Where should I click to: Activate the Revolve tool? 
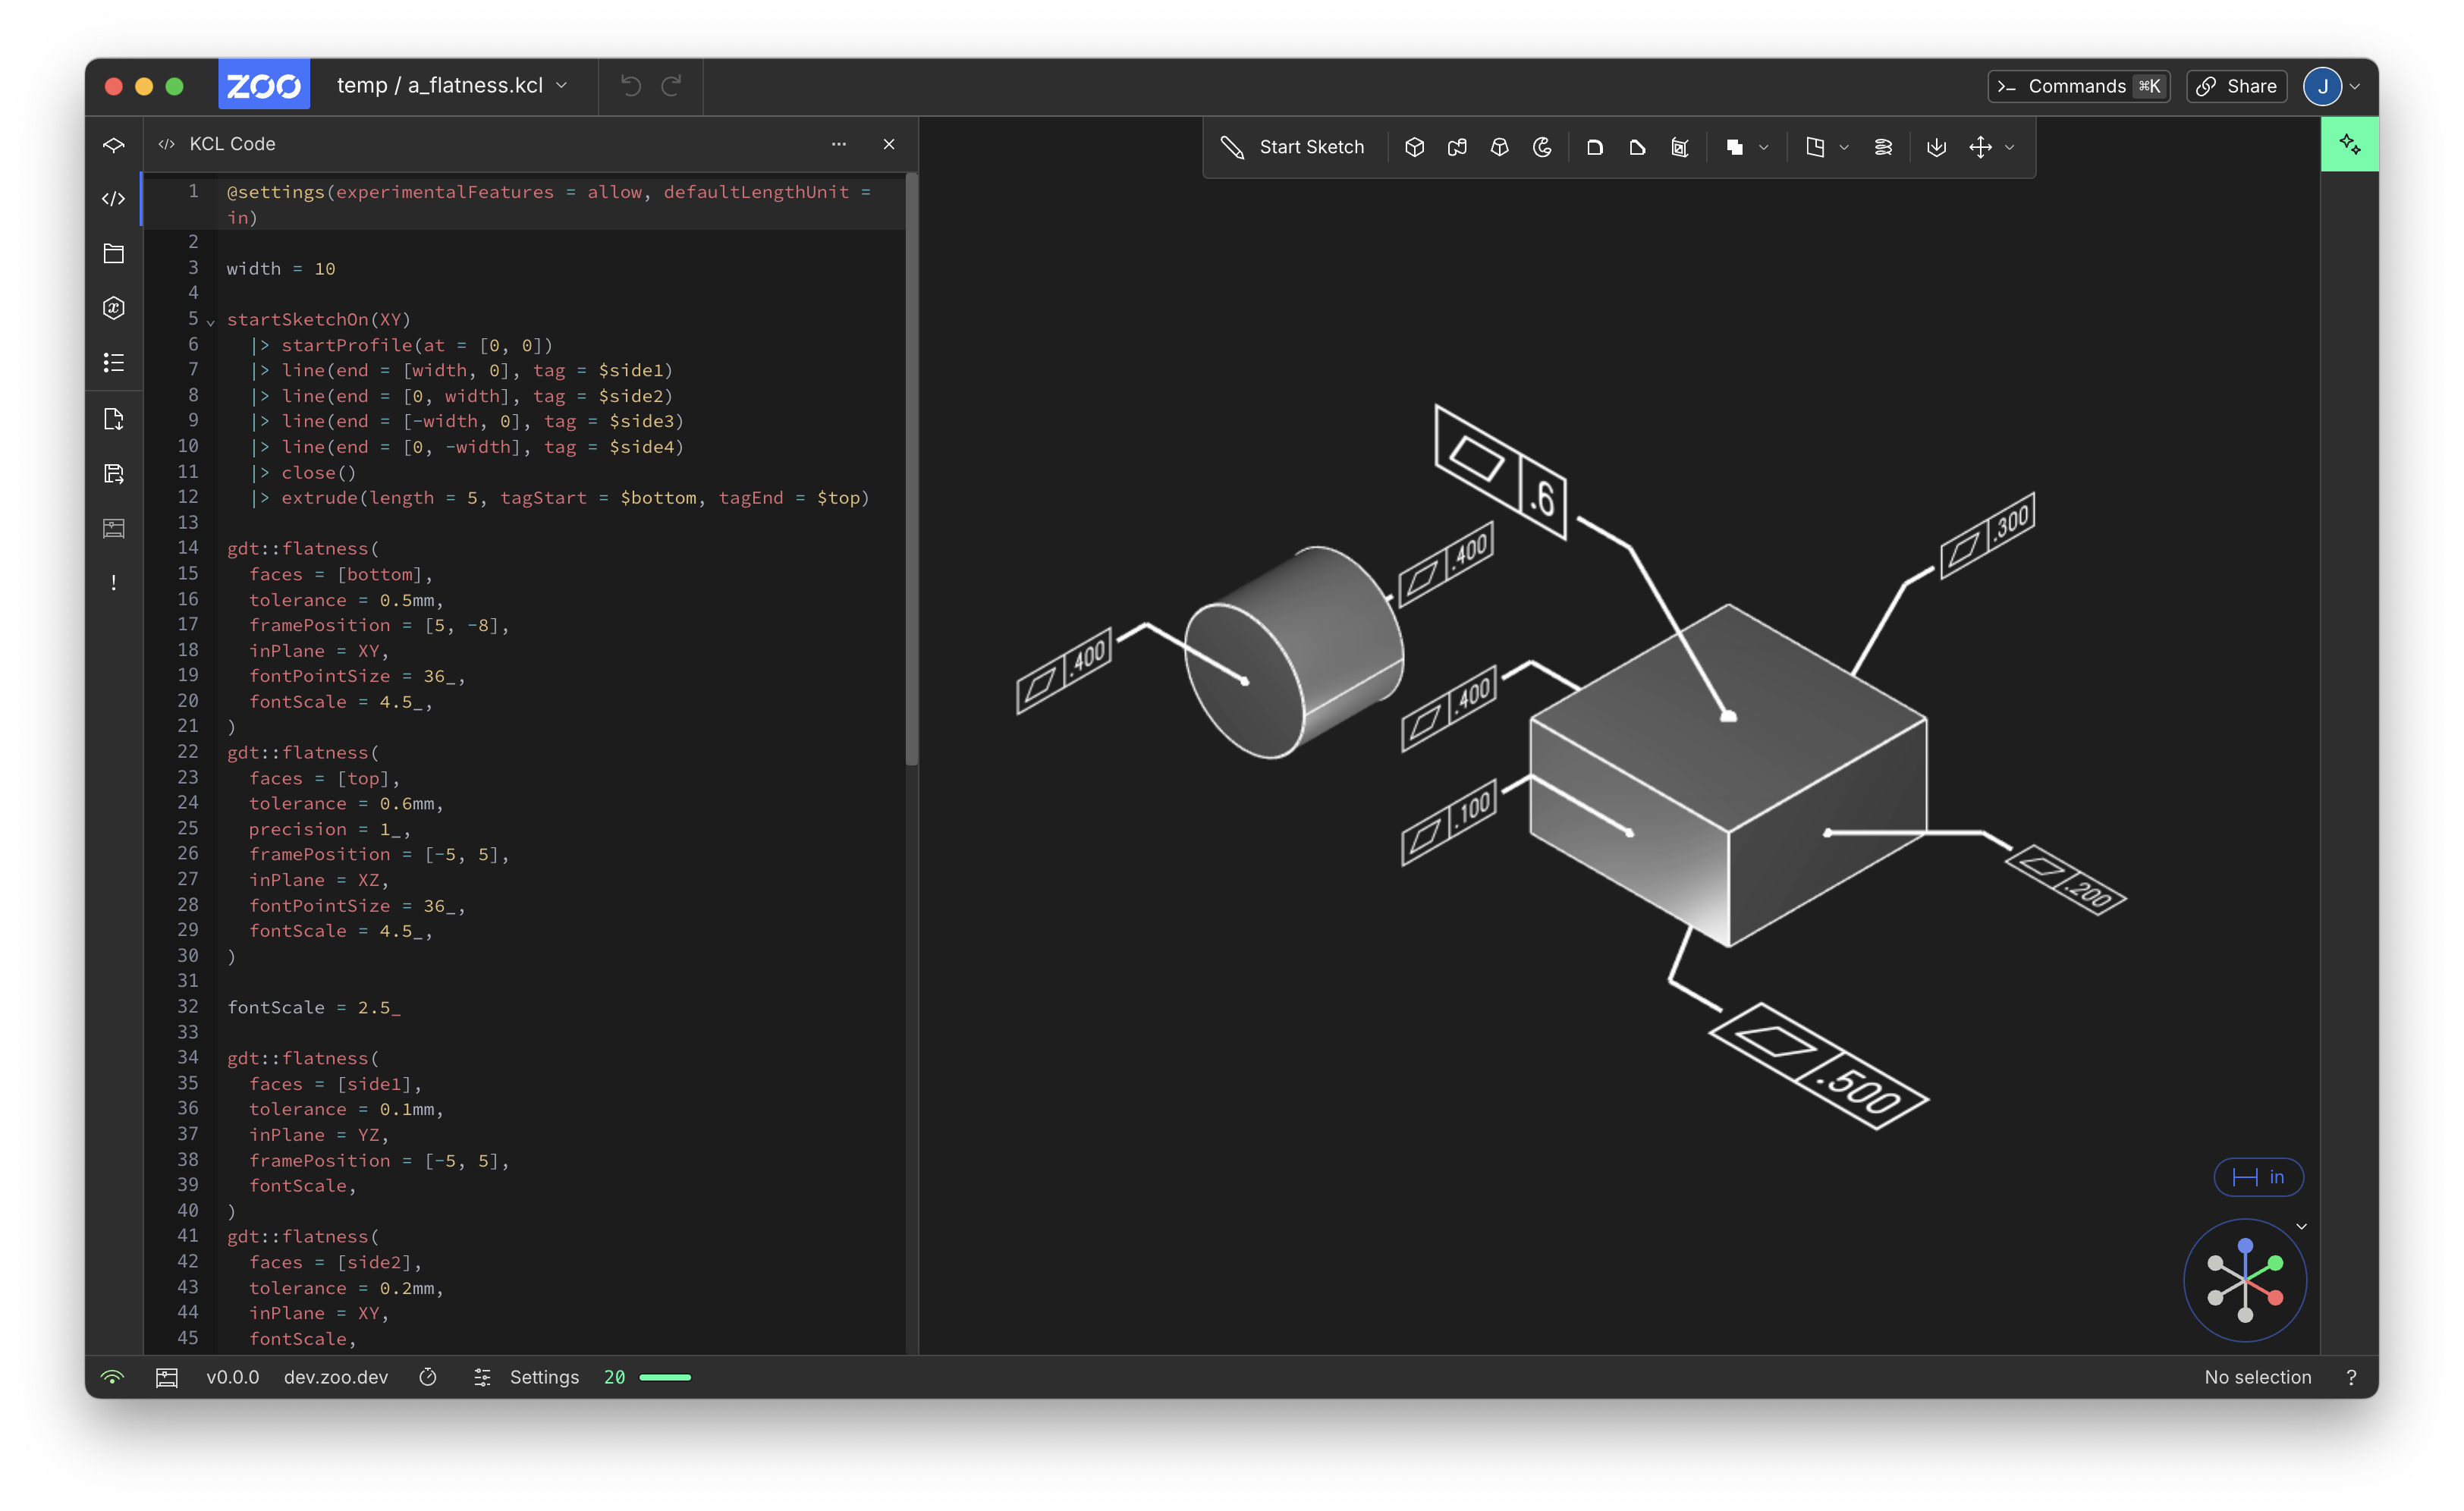tap(1542, 147)
